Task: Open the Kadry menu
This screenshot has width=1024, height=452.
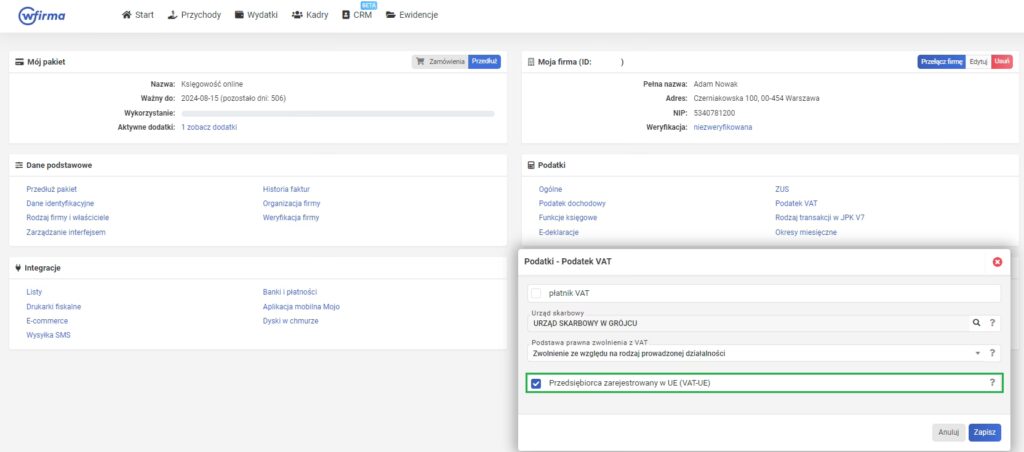Action: [310, 15]
